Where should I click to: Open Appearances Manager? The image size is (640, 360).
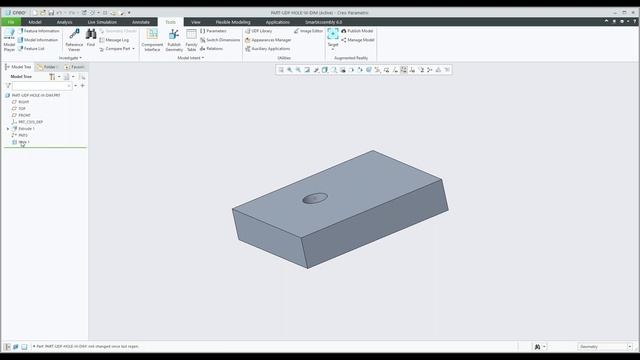pos(268,40)
